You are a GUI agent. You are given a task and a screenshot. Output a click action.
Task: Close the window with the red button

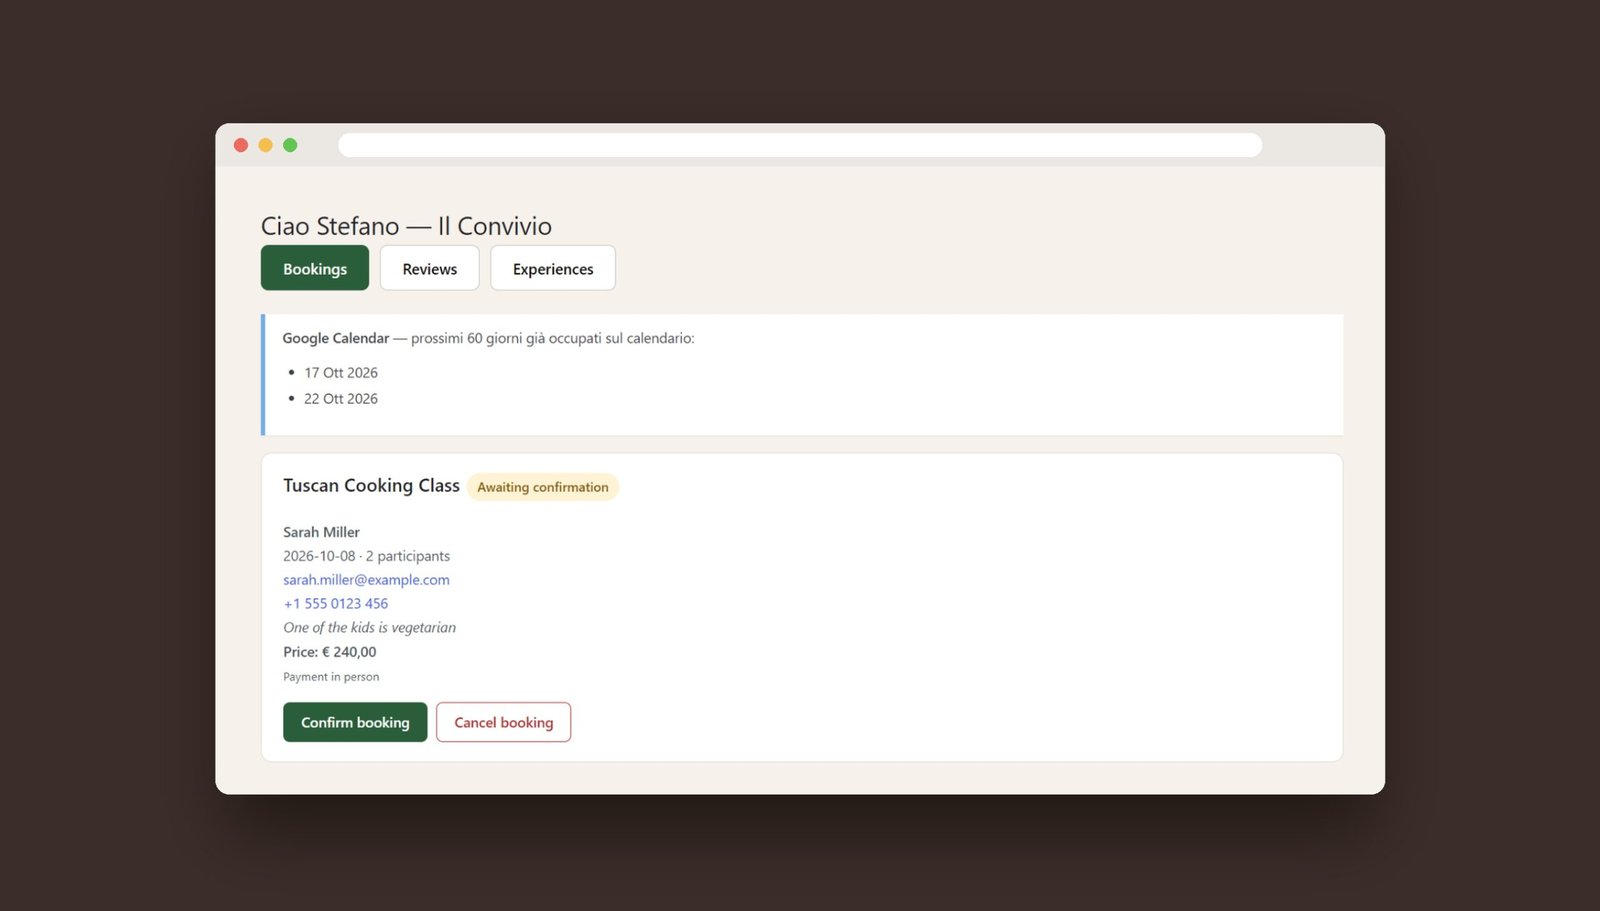[241, 145]
